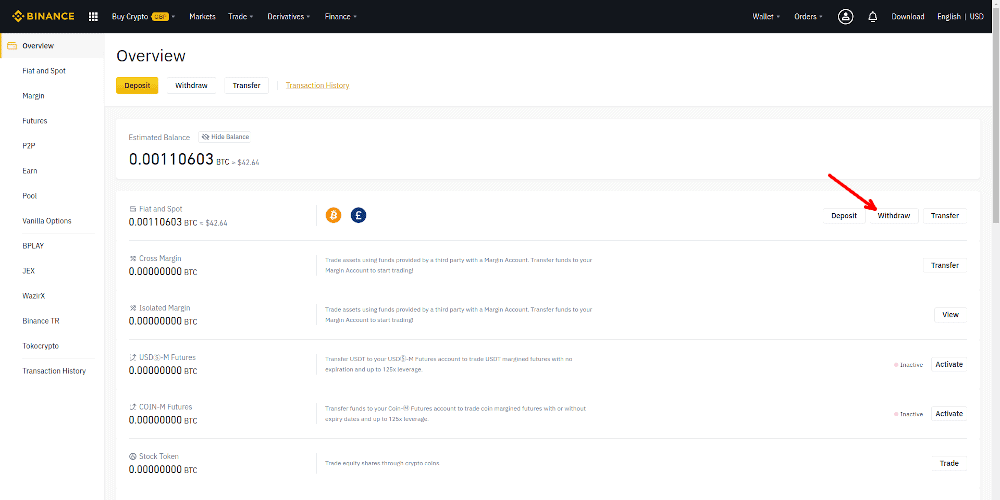Image resolution: width=1000 pixels, height=500 pixels.
Task: Select Overview in the sidebar
Action: [x=52, y=46]
